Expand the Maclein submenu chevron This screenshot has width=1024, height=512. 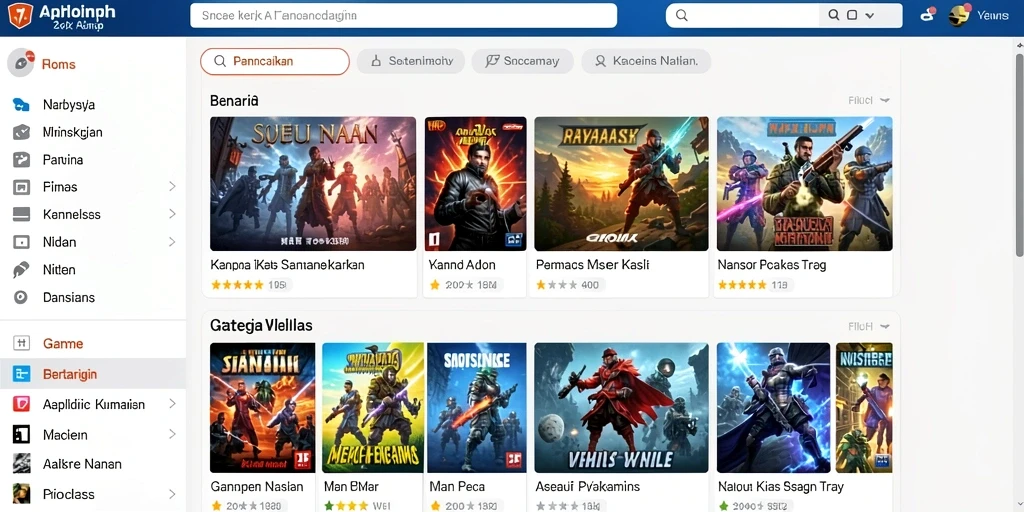click(x=172, y=434)
